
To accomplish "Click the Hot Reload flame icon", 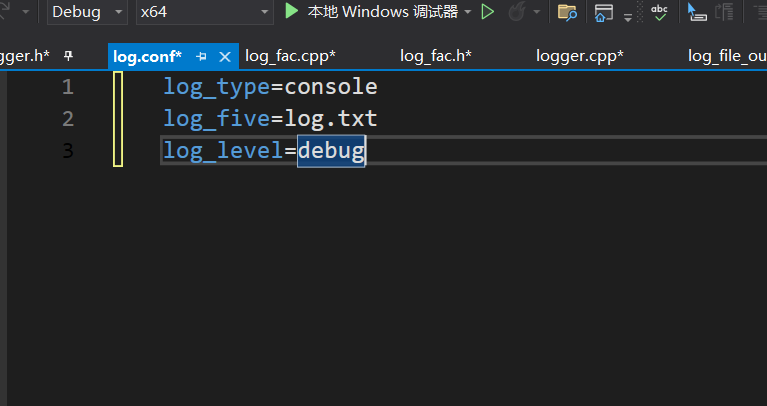I will click(x=517, y=12).
